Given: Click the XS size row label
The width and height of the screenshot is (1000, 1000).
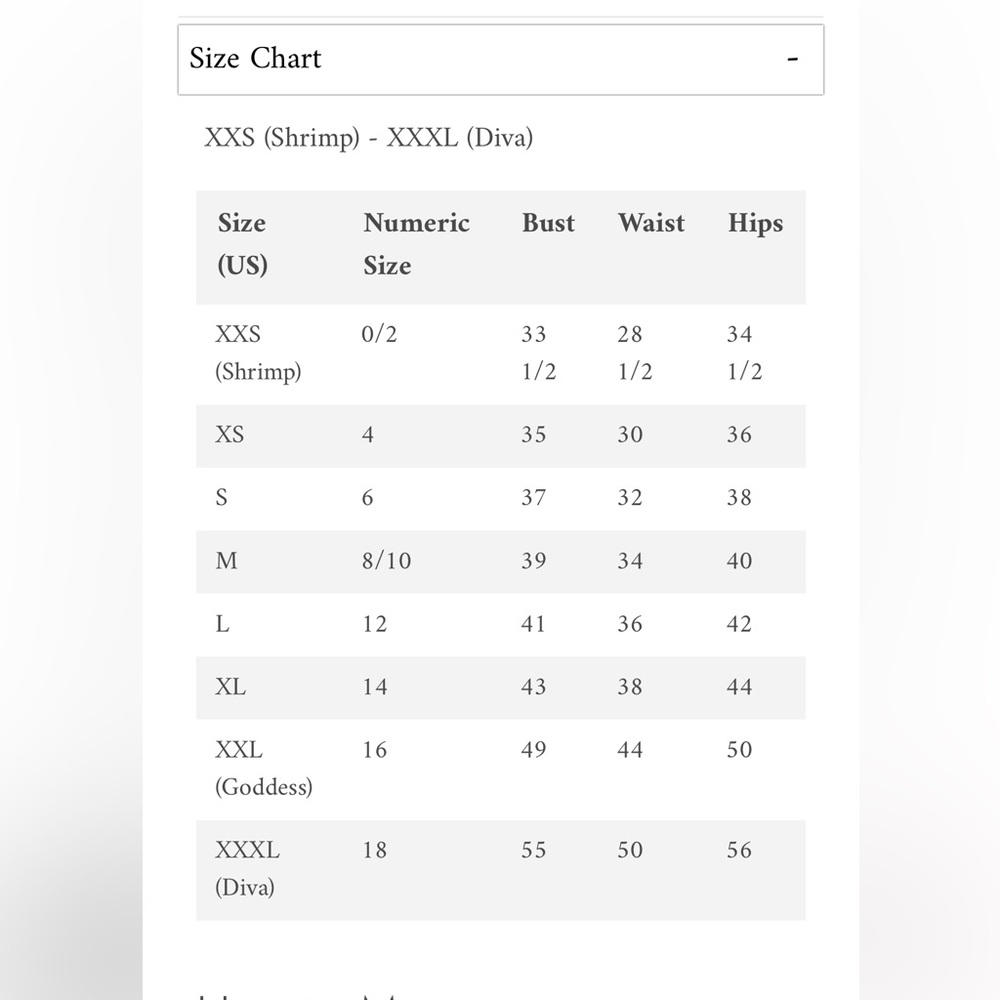Looking at the screenshot, I should coord(230,435).
